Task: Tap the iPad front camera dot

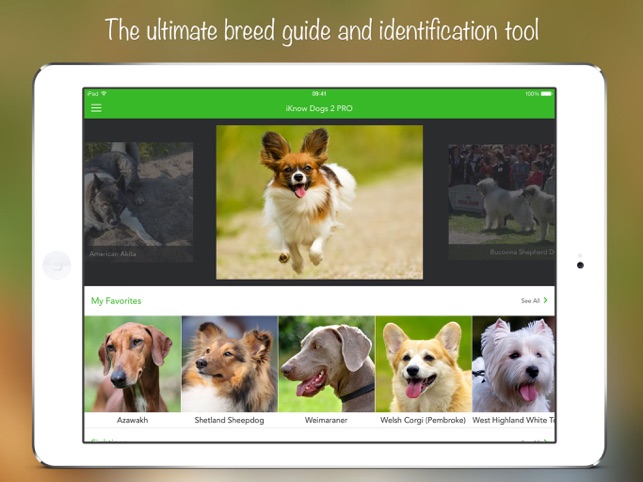Action: point(580,265)
